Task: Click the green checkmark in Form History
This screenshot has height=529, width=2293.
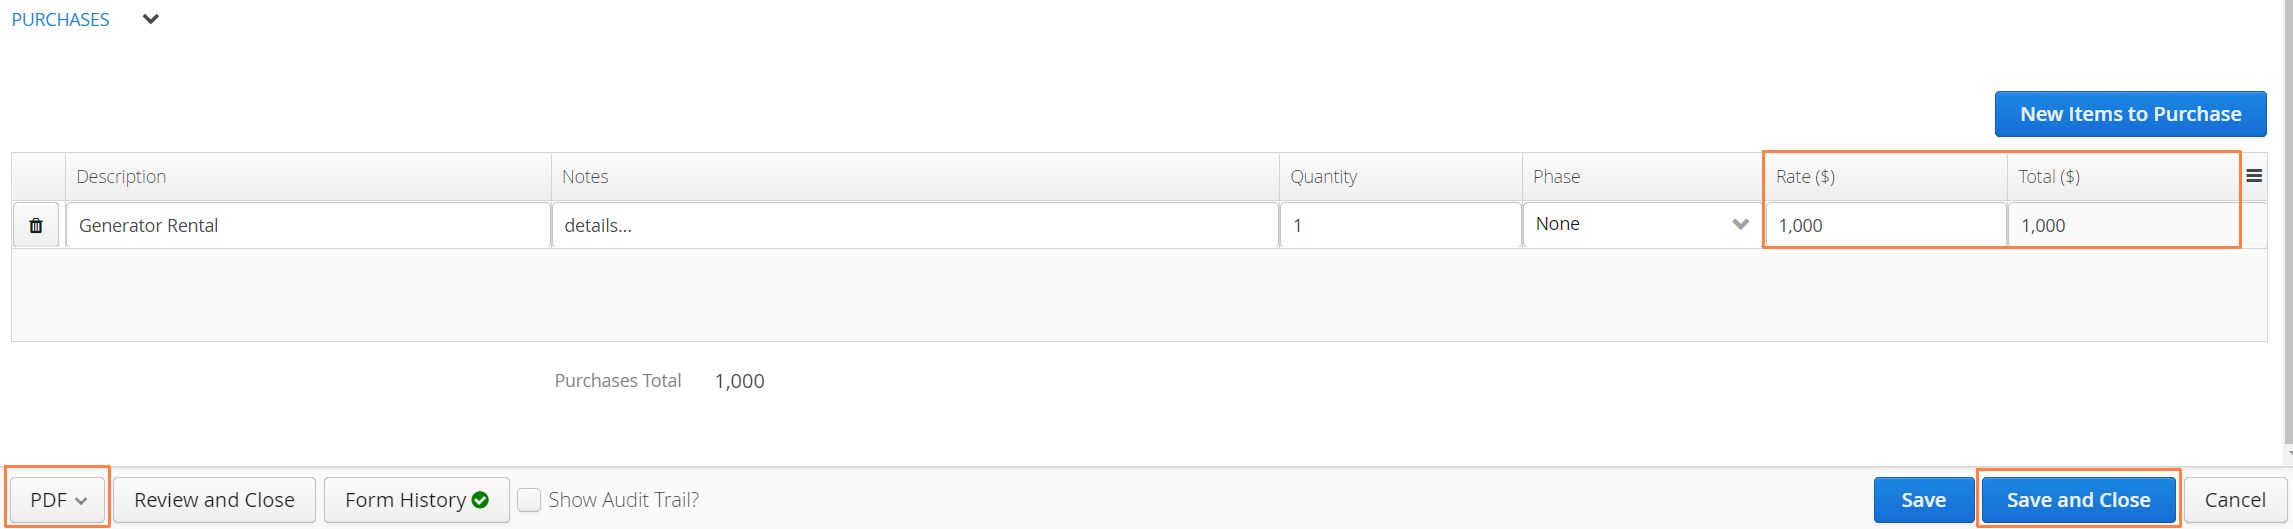Action: [x=480, y=500]
